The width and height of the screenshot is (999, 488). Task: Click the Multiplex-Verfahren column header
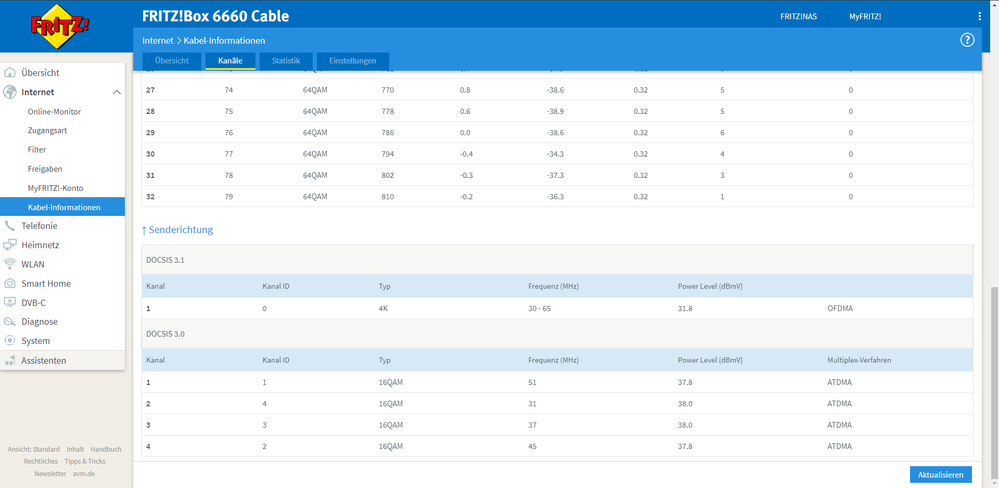point(859,360)
